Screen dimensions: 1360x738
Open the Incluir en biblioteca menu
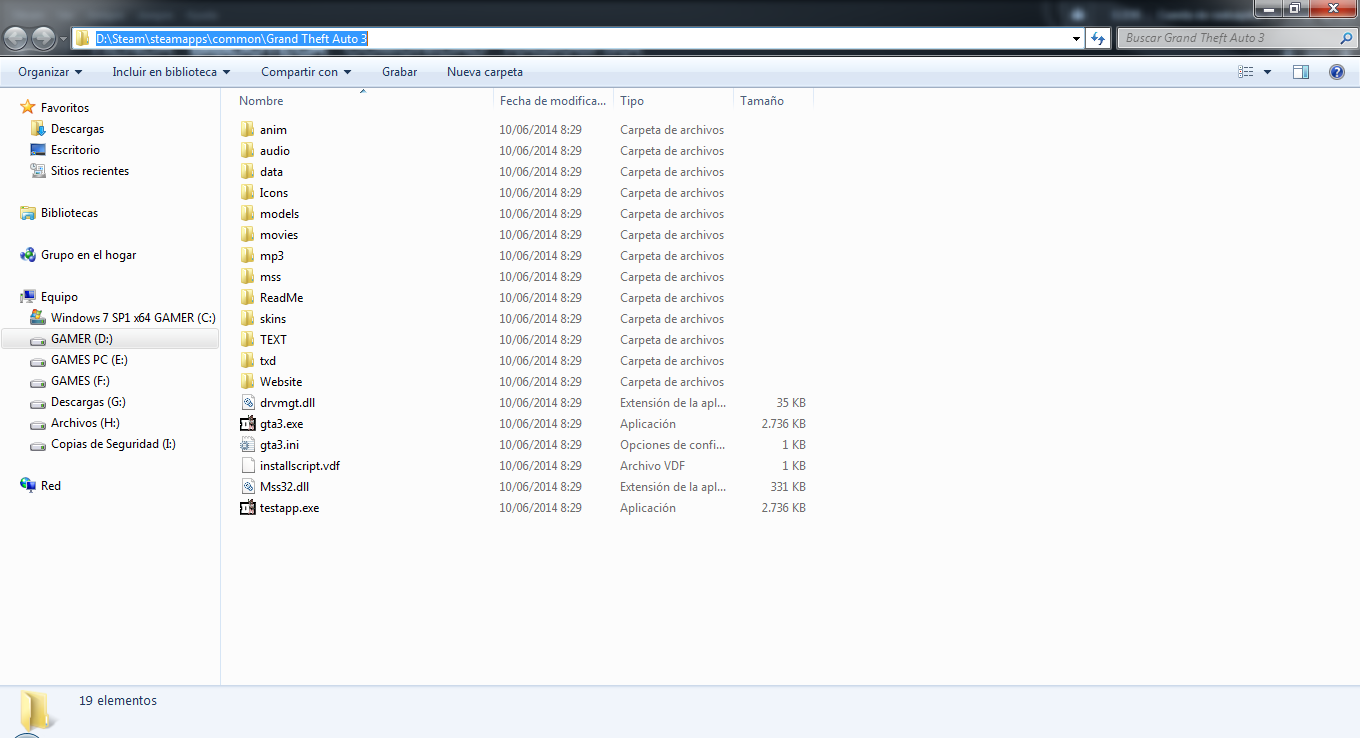[x=171, y=72]
